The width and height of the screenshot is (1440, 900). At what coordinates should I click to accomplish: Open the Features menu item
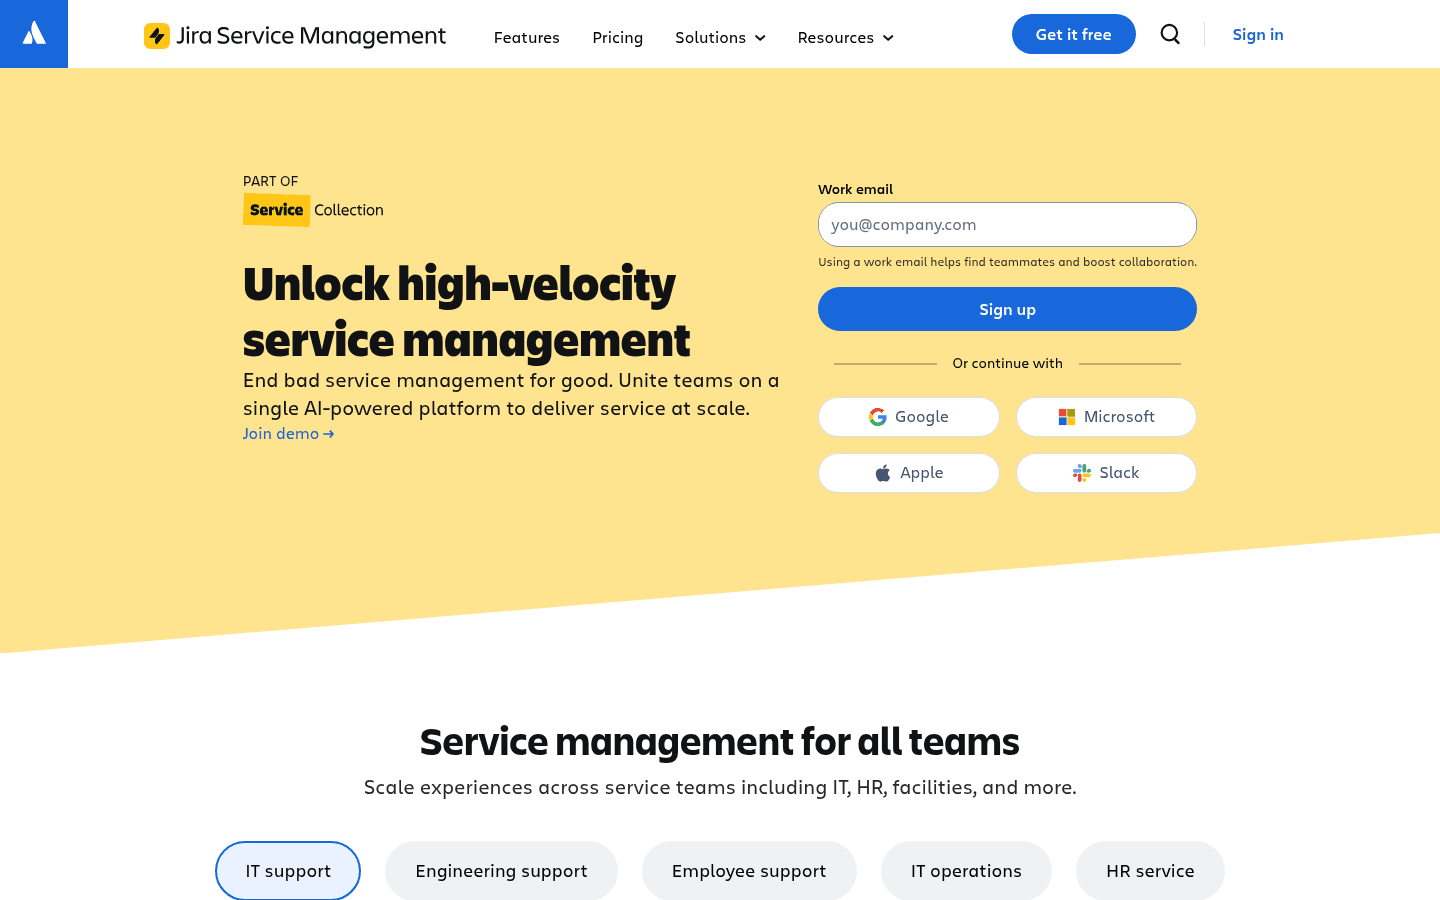click(x=527, y=37)
